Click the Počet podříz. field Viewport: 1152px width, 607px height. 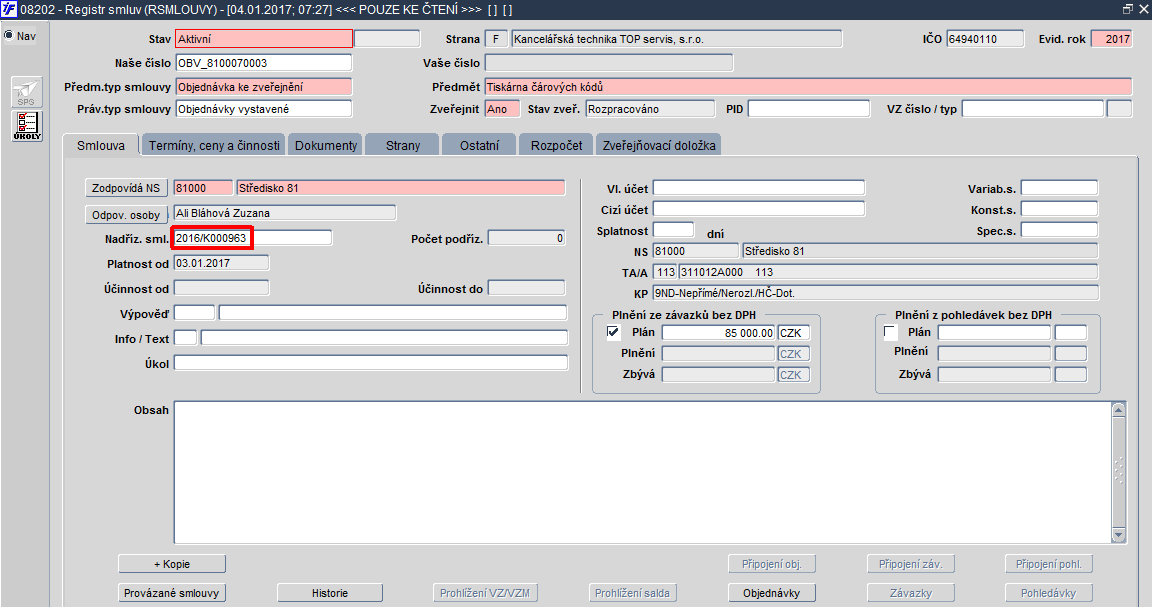527,238
